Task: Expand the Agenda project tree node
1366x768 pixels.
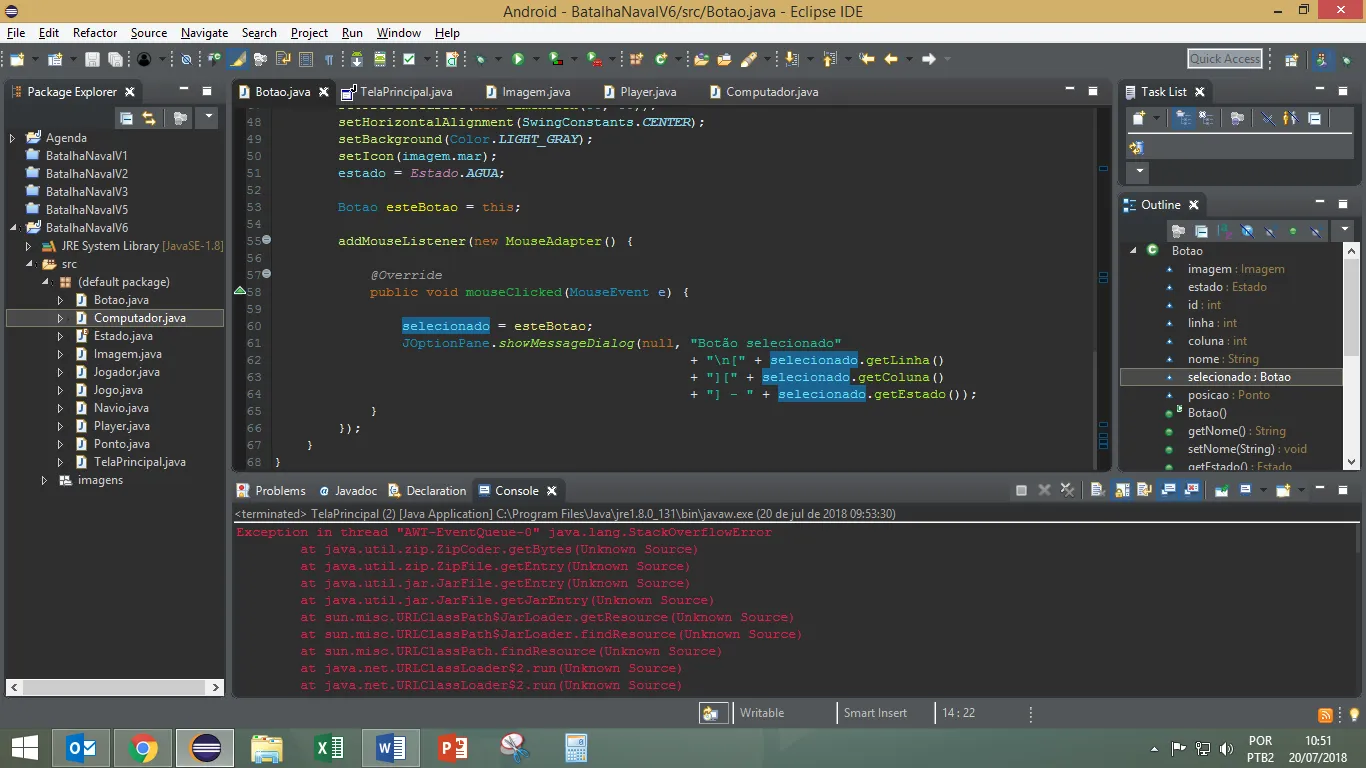Action: click(x=13, y=138)
